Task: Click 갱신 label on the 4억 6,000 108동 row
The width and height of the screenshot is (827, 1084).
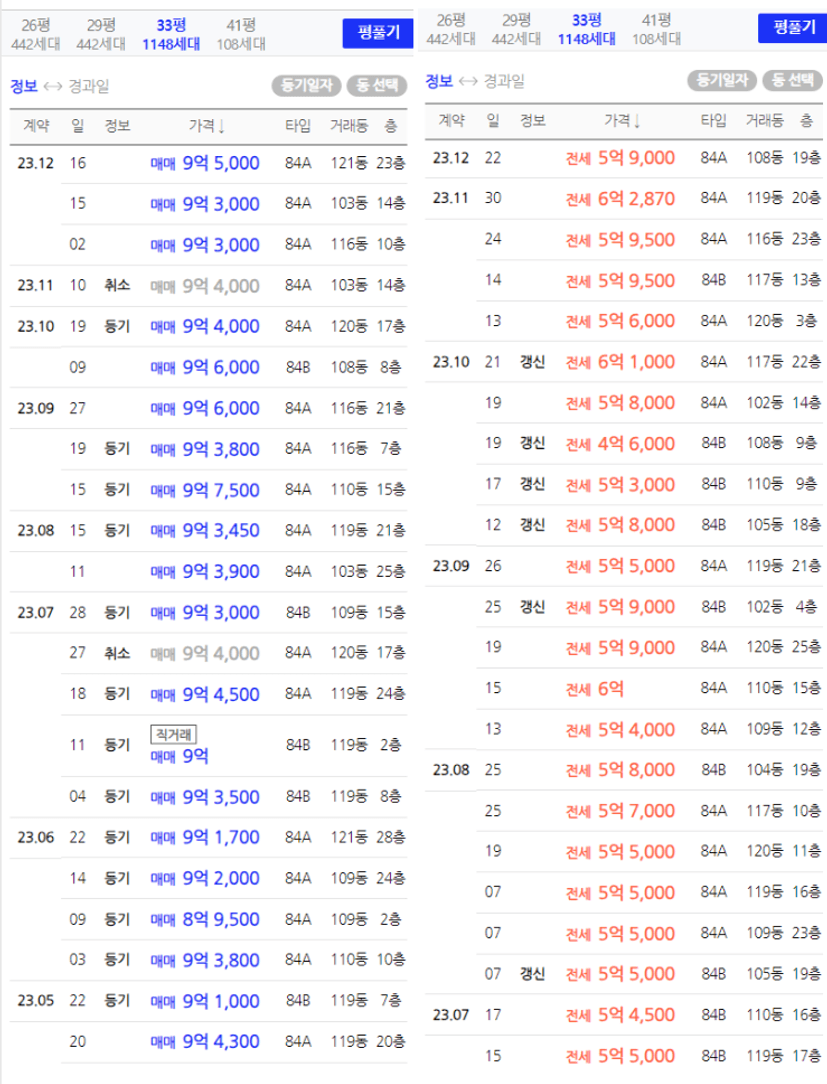Action: point(532,443)
